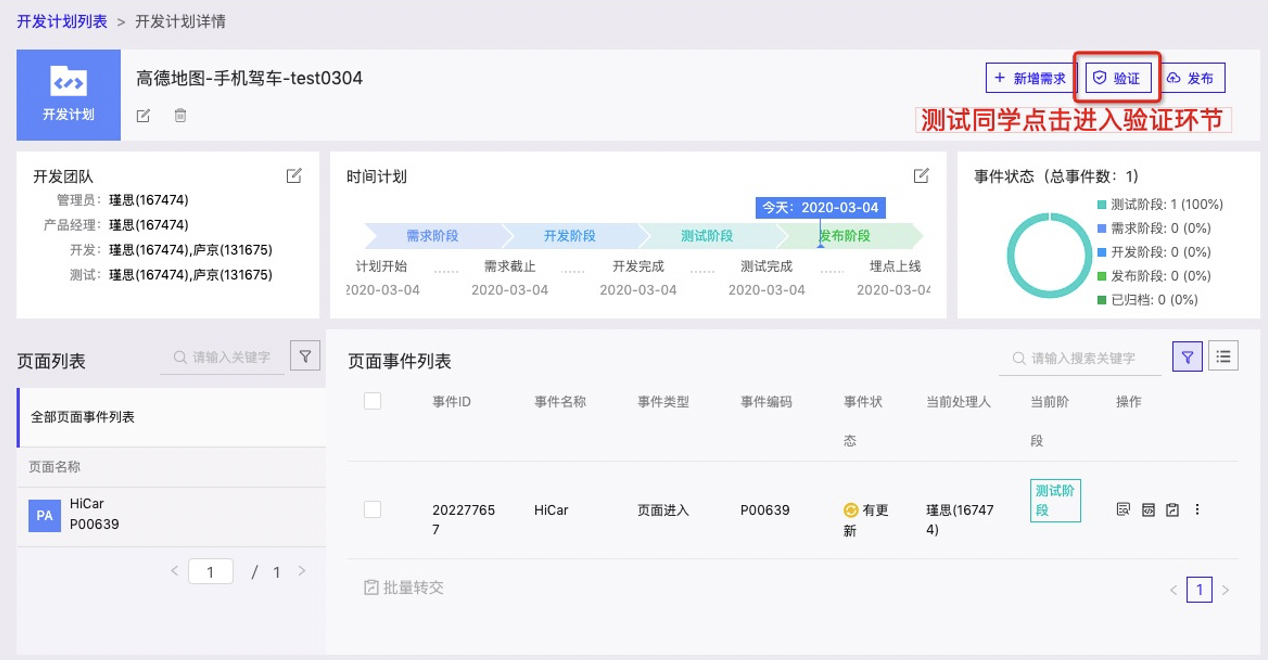Click the 验证 button
This screenshot has height=660, width=1268.
point(1118,78)
